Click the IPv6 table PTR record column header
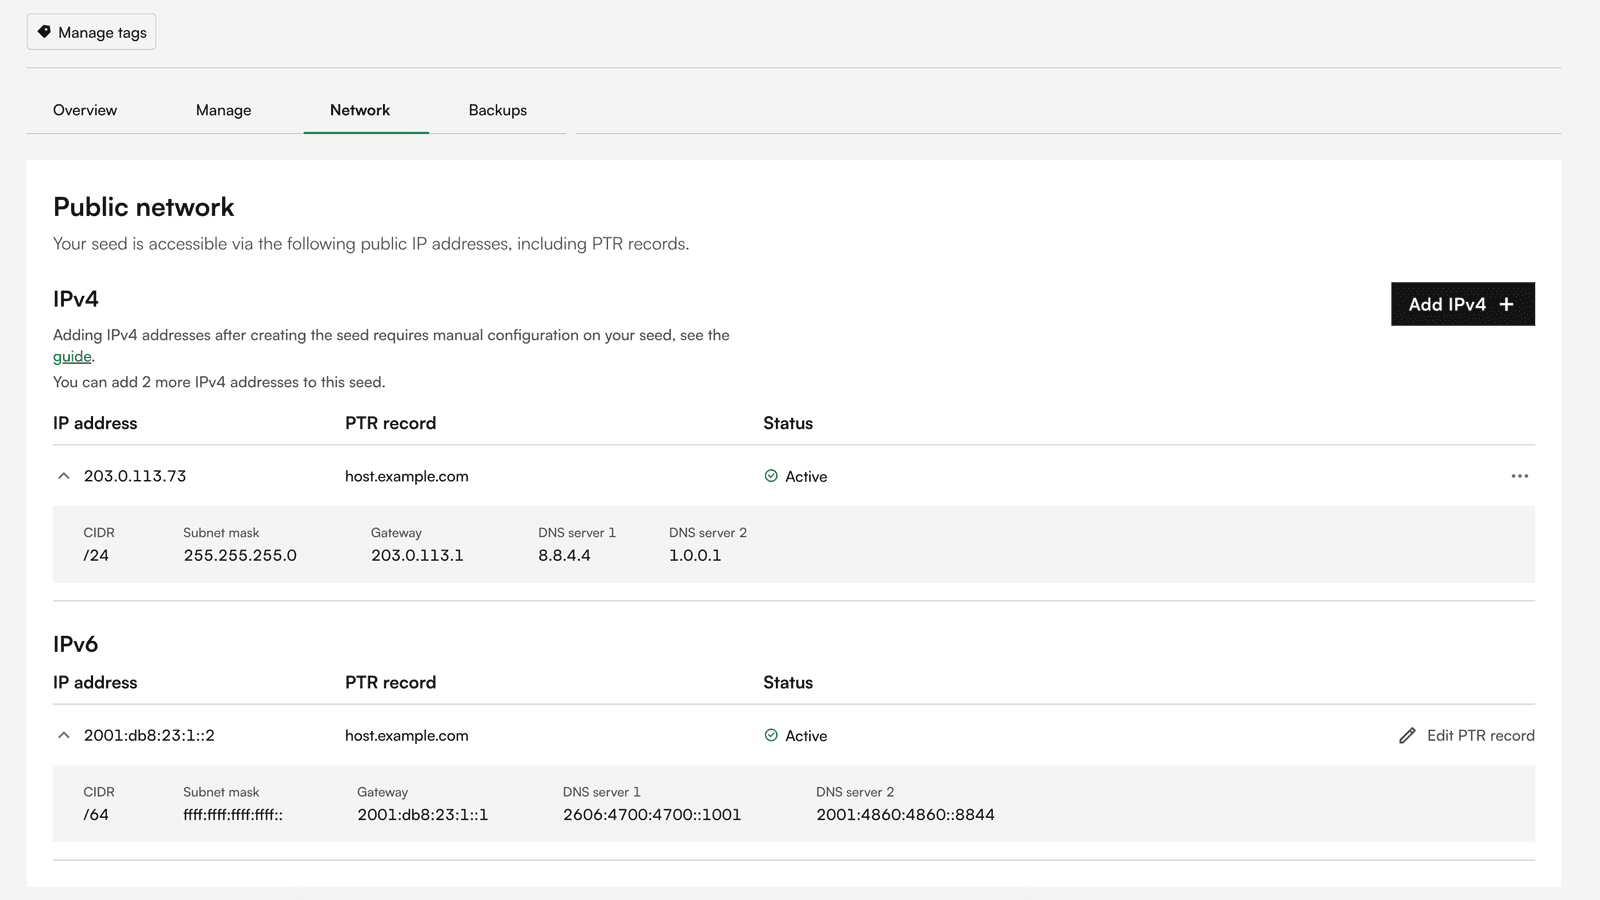Screen dimensions: 1600x900 tap(390, 682)
